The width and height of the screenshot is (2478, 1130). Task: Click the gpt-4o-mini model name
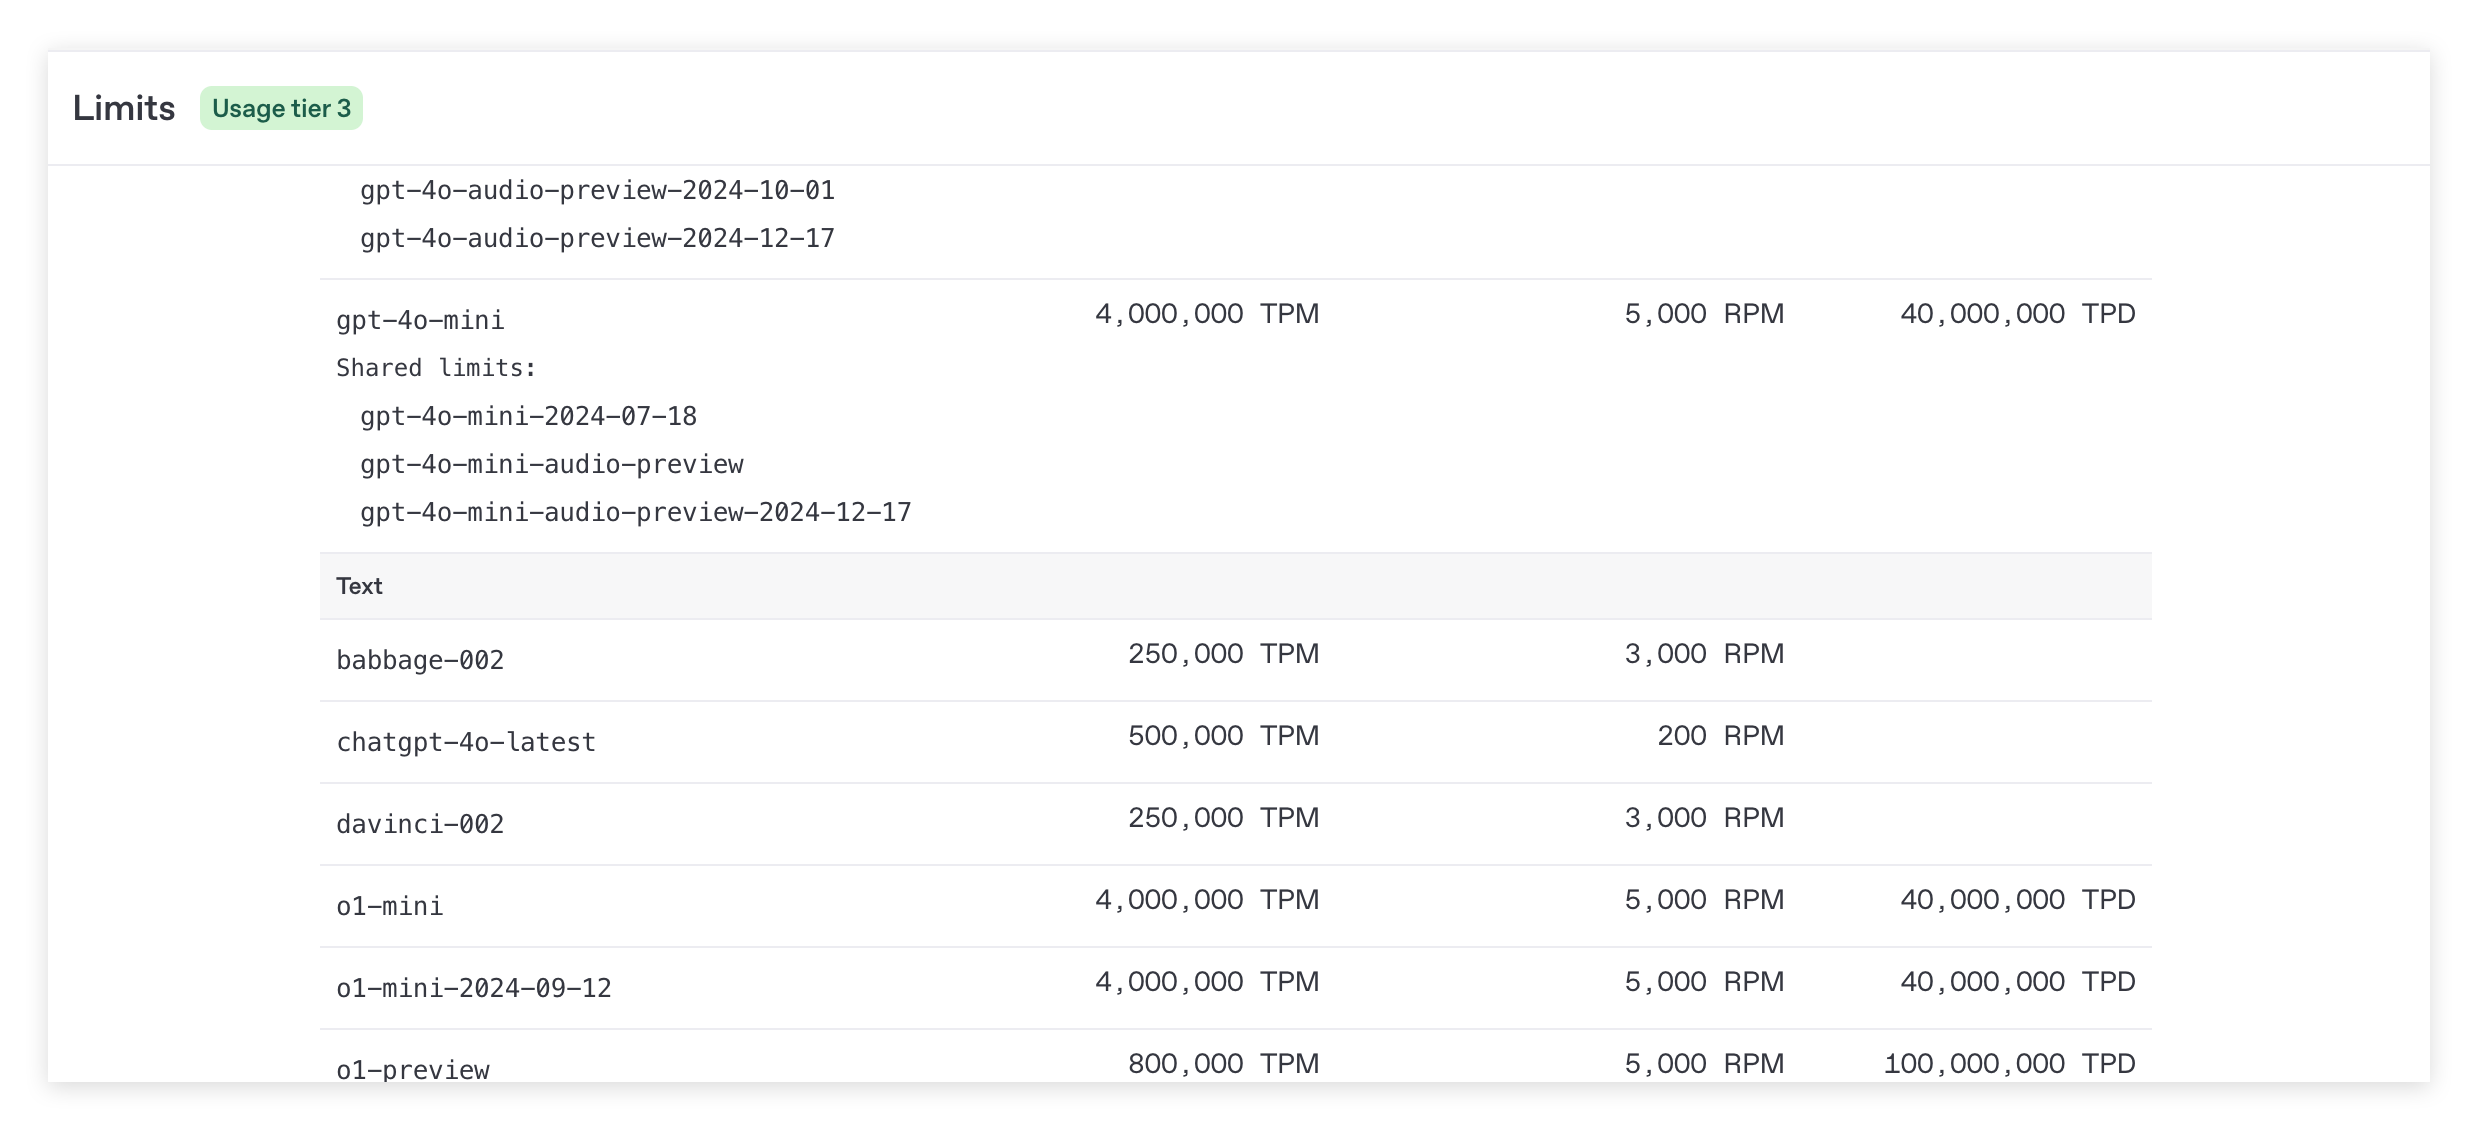420,320
